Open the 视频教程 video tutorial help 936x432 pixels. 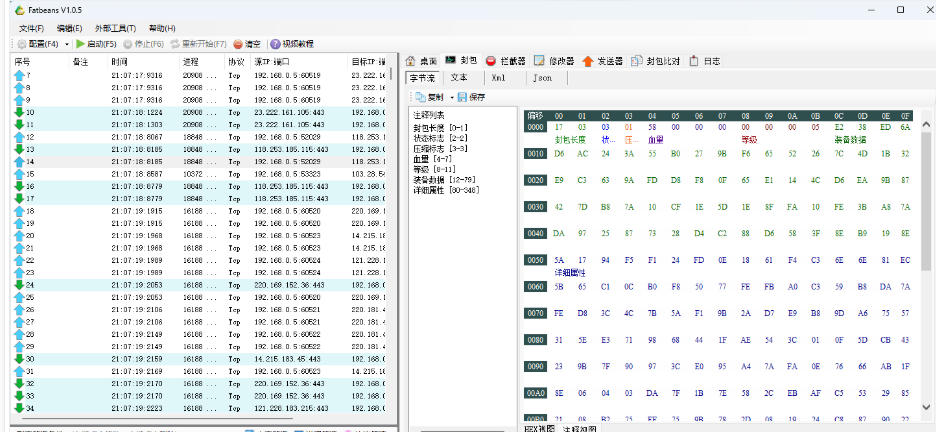tap(292, 44)
